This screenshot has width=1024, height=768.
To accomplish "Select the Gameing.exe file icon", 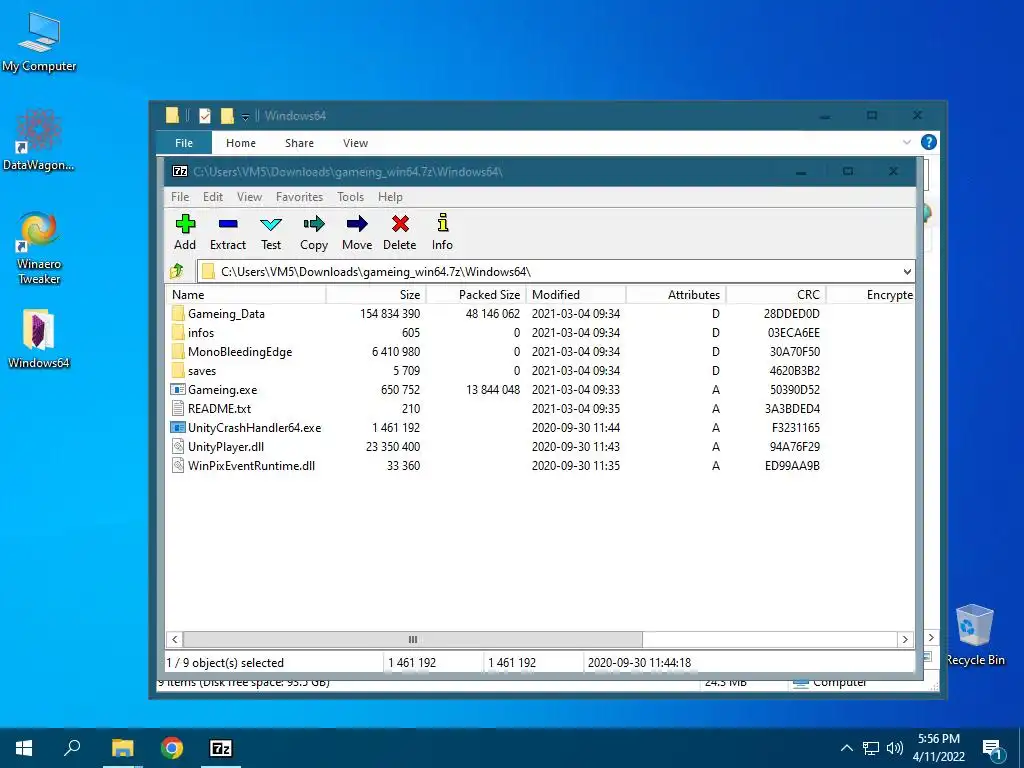I will click(178, 389).
